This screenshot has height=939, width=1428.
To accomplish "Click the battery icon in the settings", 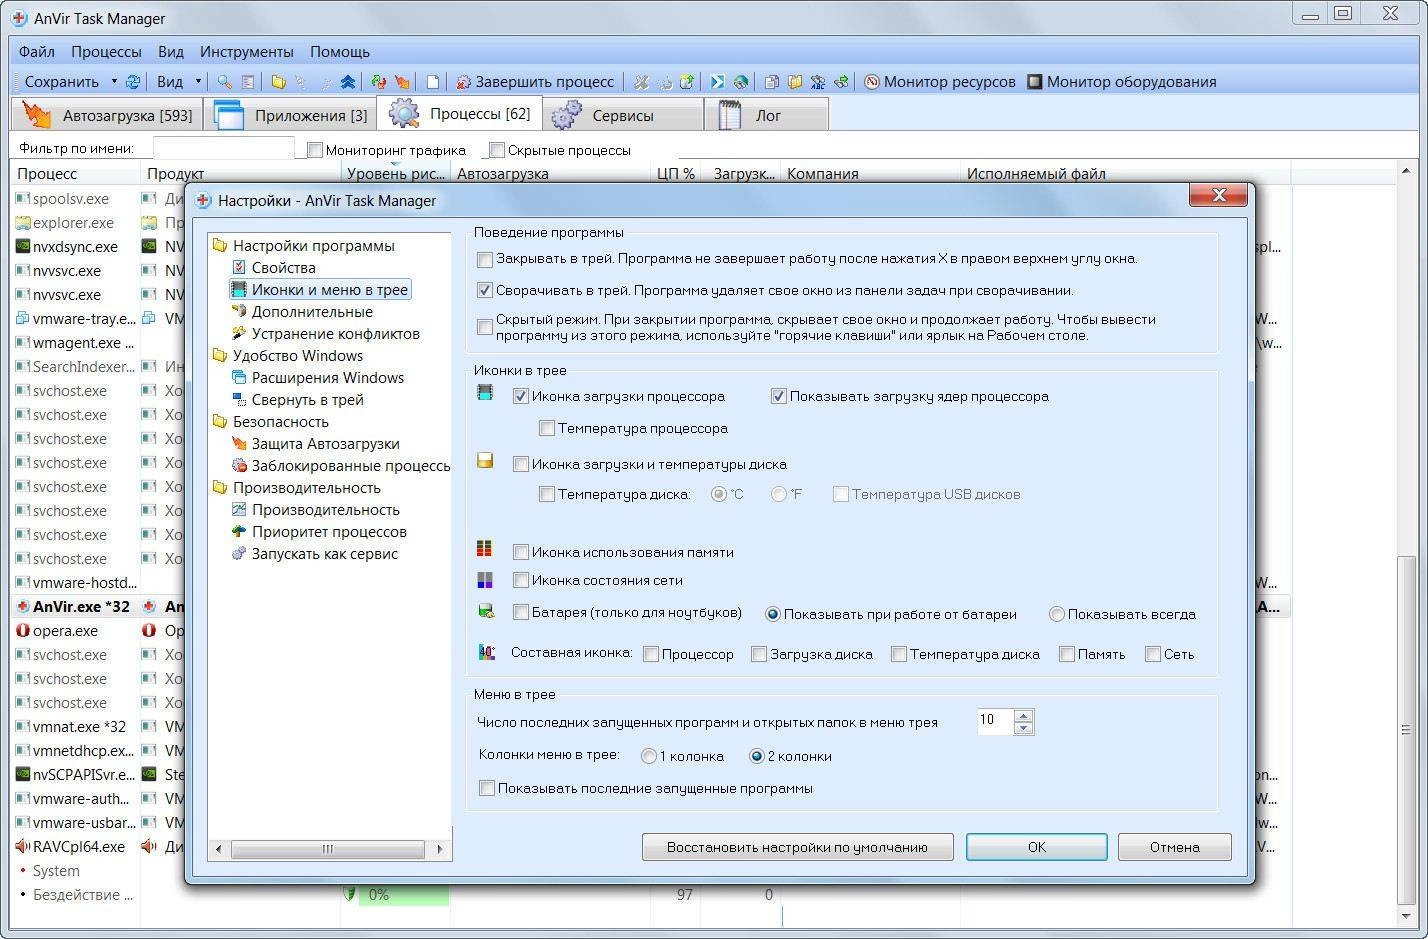I will point(486,611).
